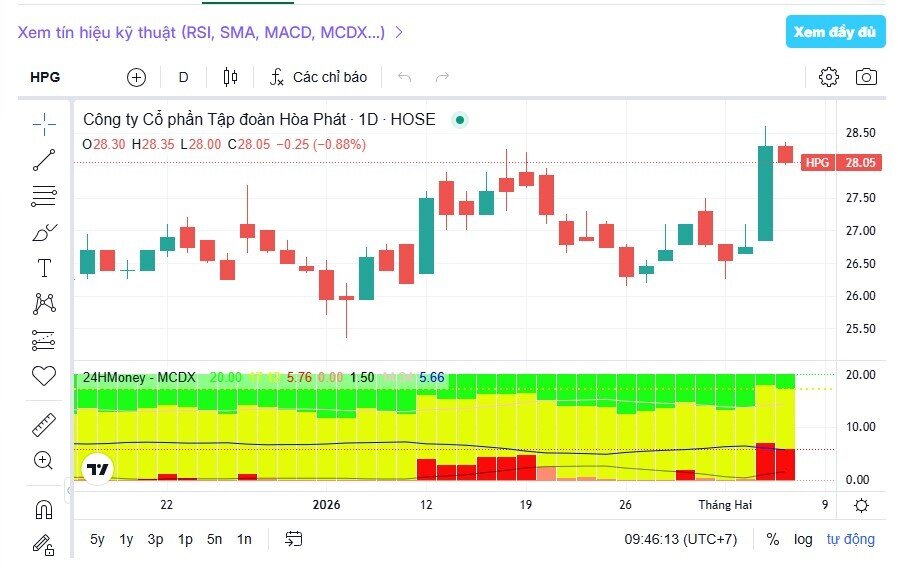Screen dimensions: 898x568
Task: Click the 24HMoney - MCDX indicator title
Action: click(x=139, y=377)
